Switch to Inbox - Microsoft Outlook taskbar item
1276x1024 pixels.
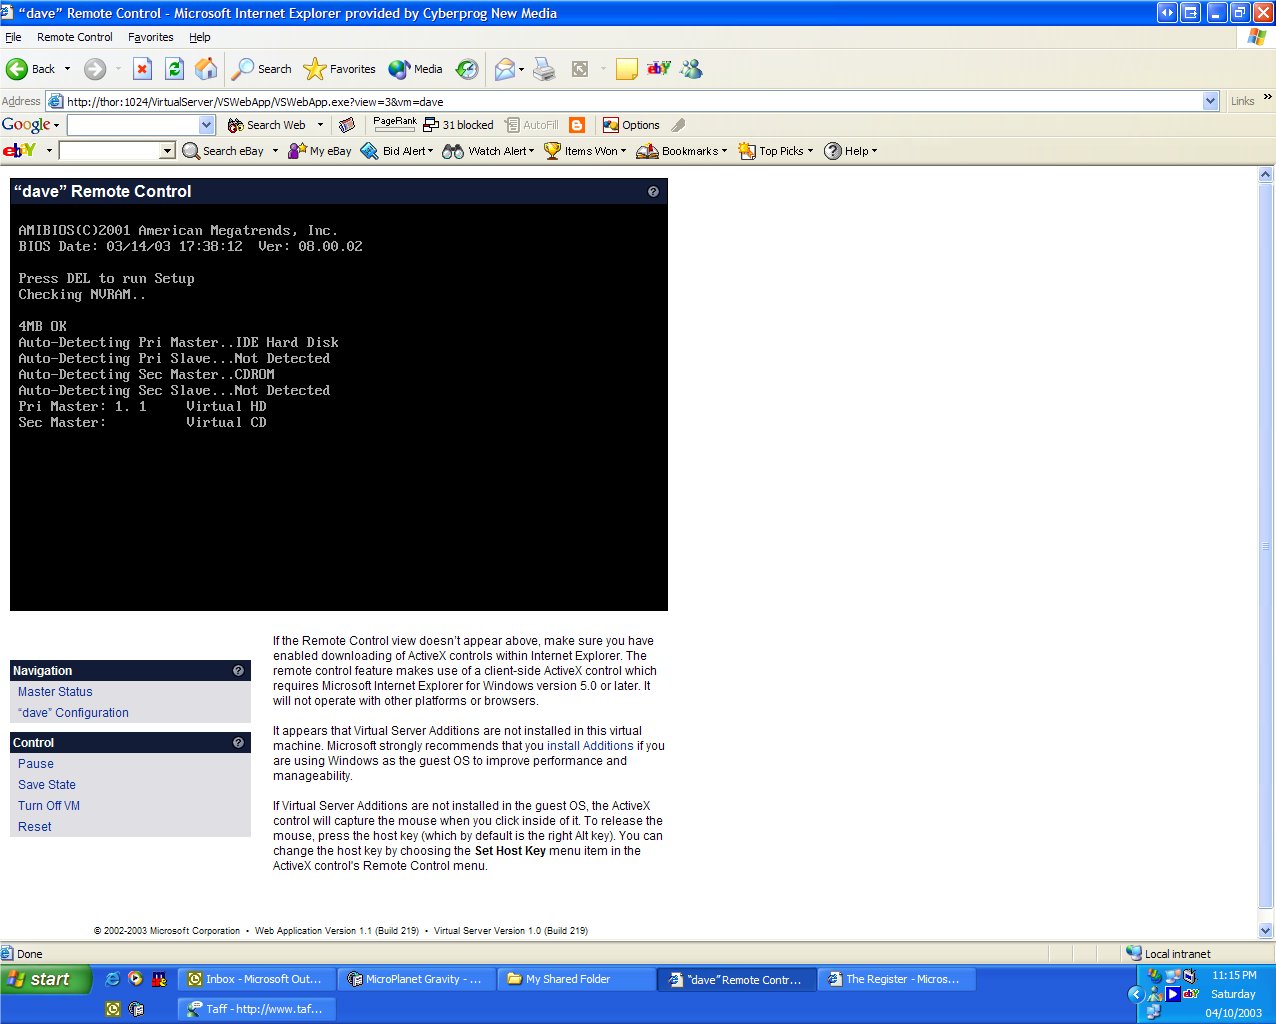point(257,979)
